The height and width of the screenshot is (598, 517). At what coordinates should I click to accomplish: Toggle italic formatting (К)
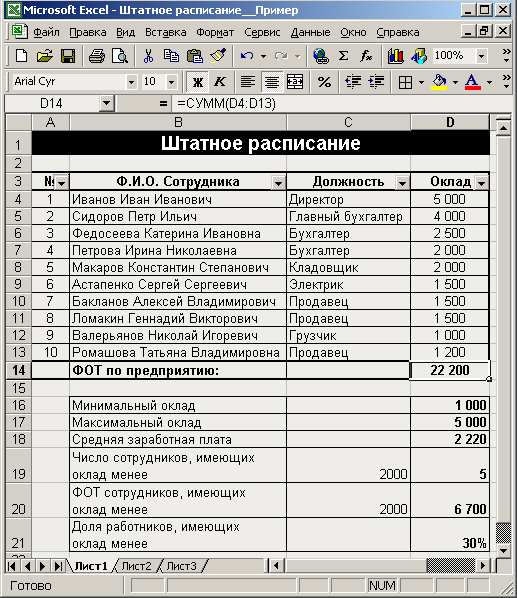[x=220, y=82]
